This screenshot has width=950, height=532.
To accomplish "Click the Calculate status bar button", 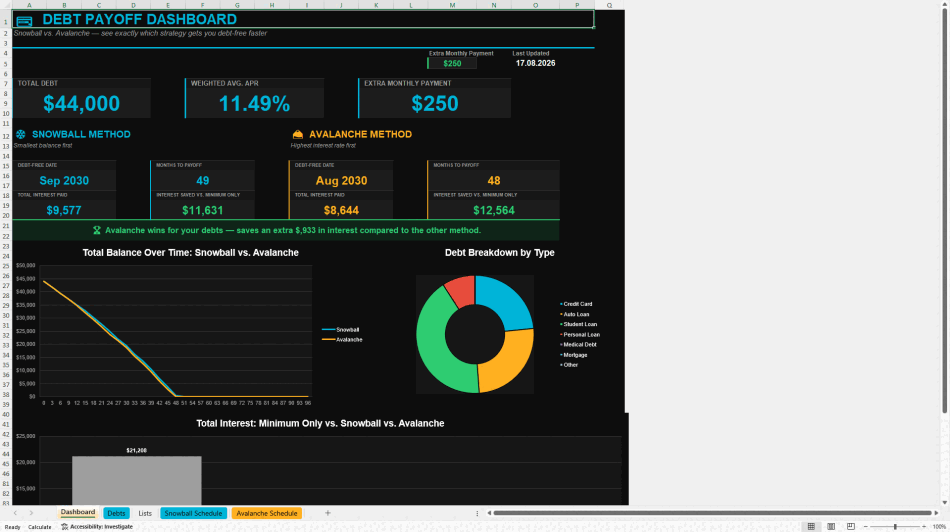I will tap(40, 527).
